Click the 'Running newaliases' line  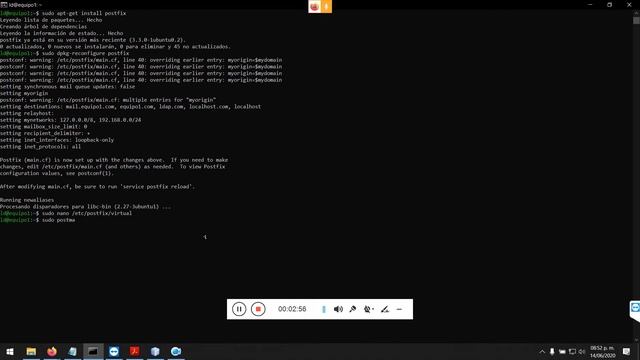click(27, 200)
